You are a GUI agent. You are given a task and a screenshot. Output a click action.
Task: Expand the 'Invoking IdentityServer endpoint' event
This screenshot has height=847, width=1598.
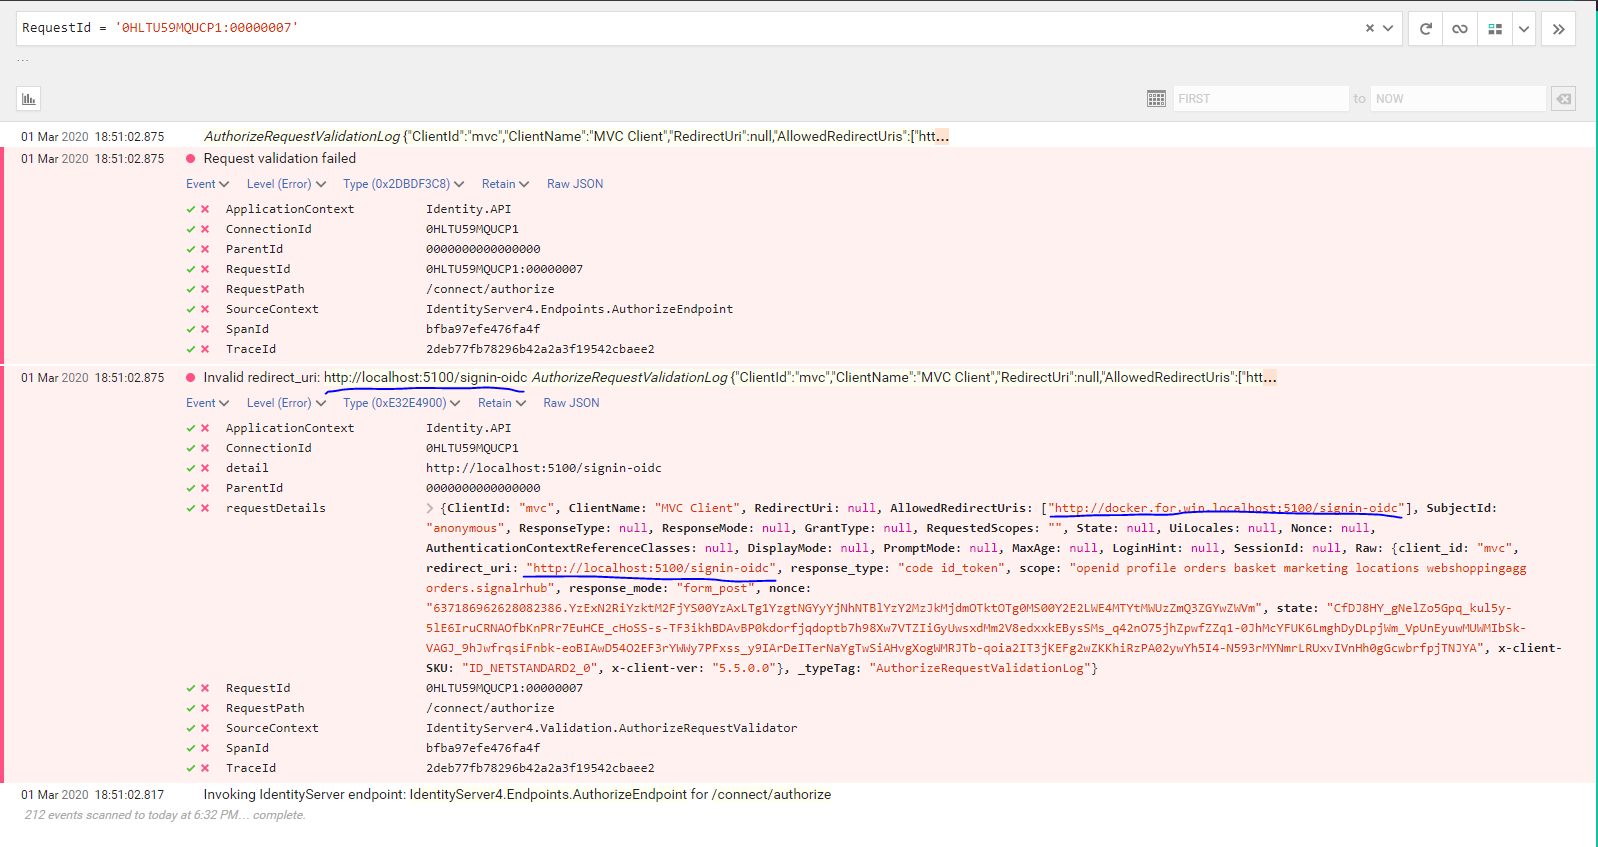pos(517,794)
